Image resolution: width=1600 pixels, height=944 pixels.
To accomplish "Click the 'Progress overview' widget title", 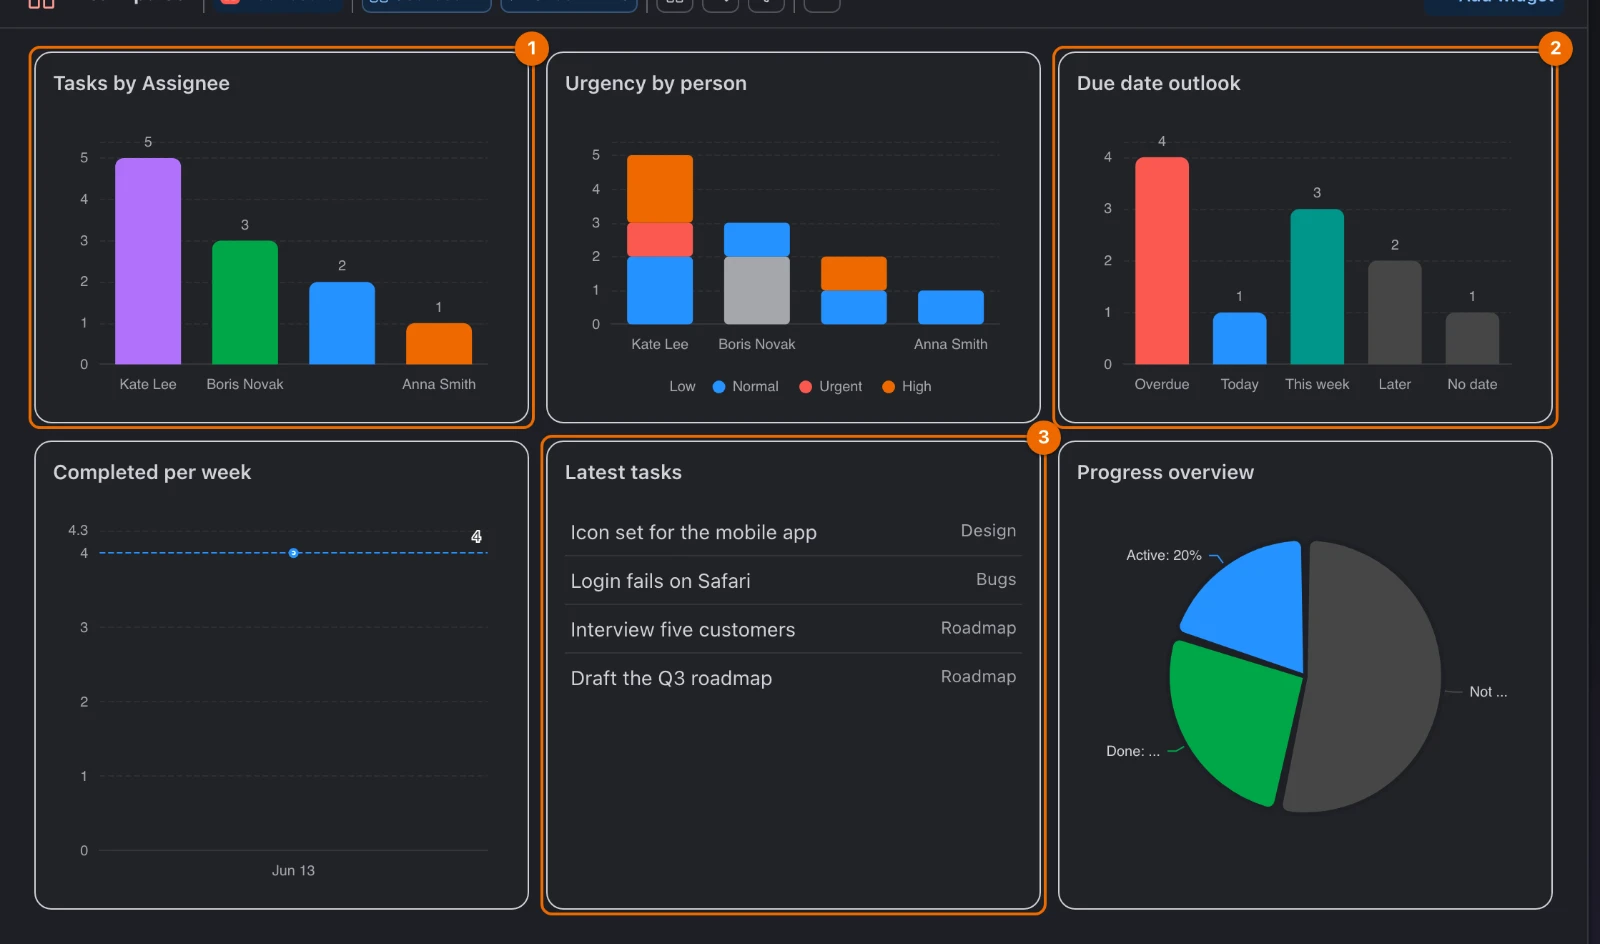I will (x=1165, y=472).
